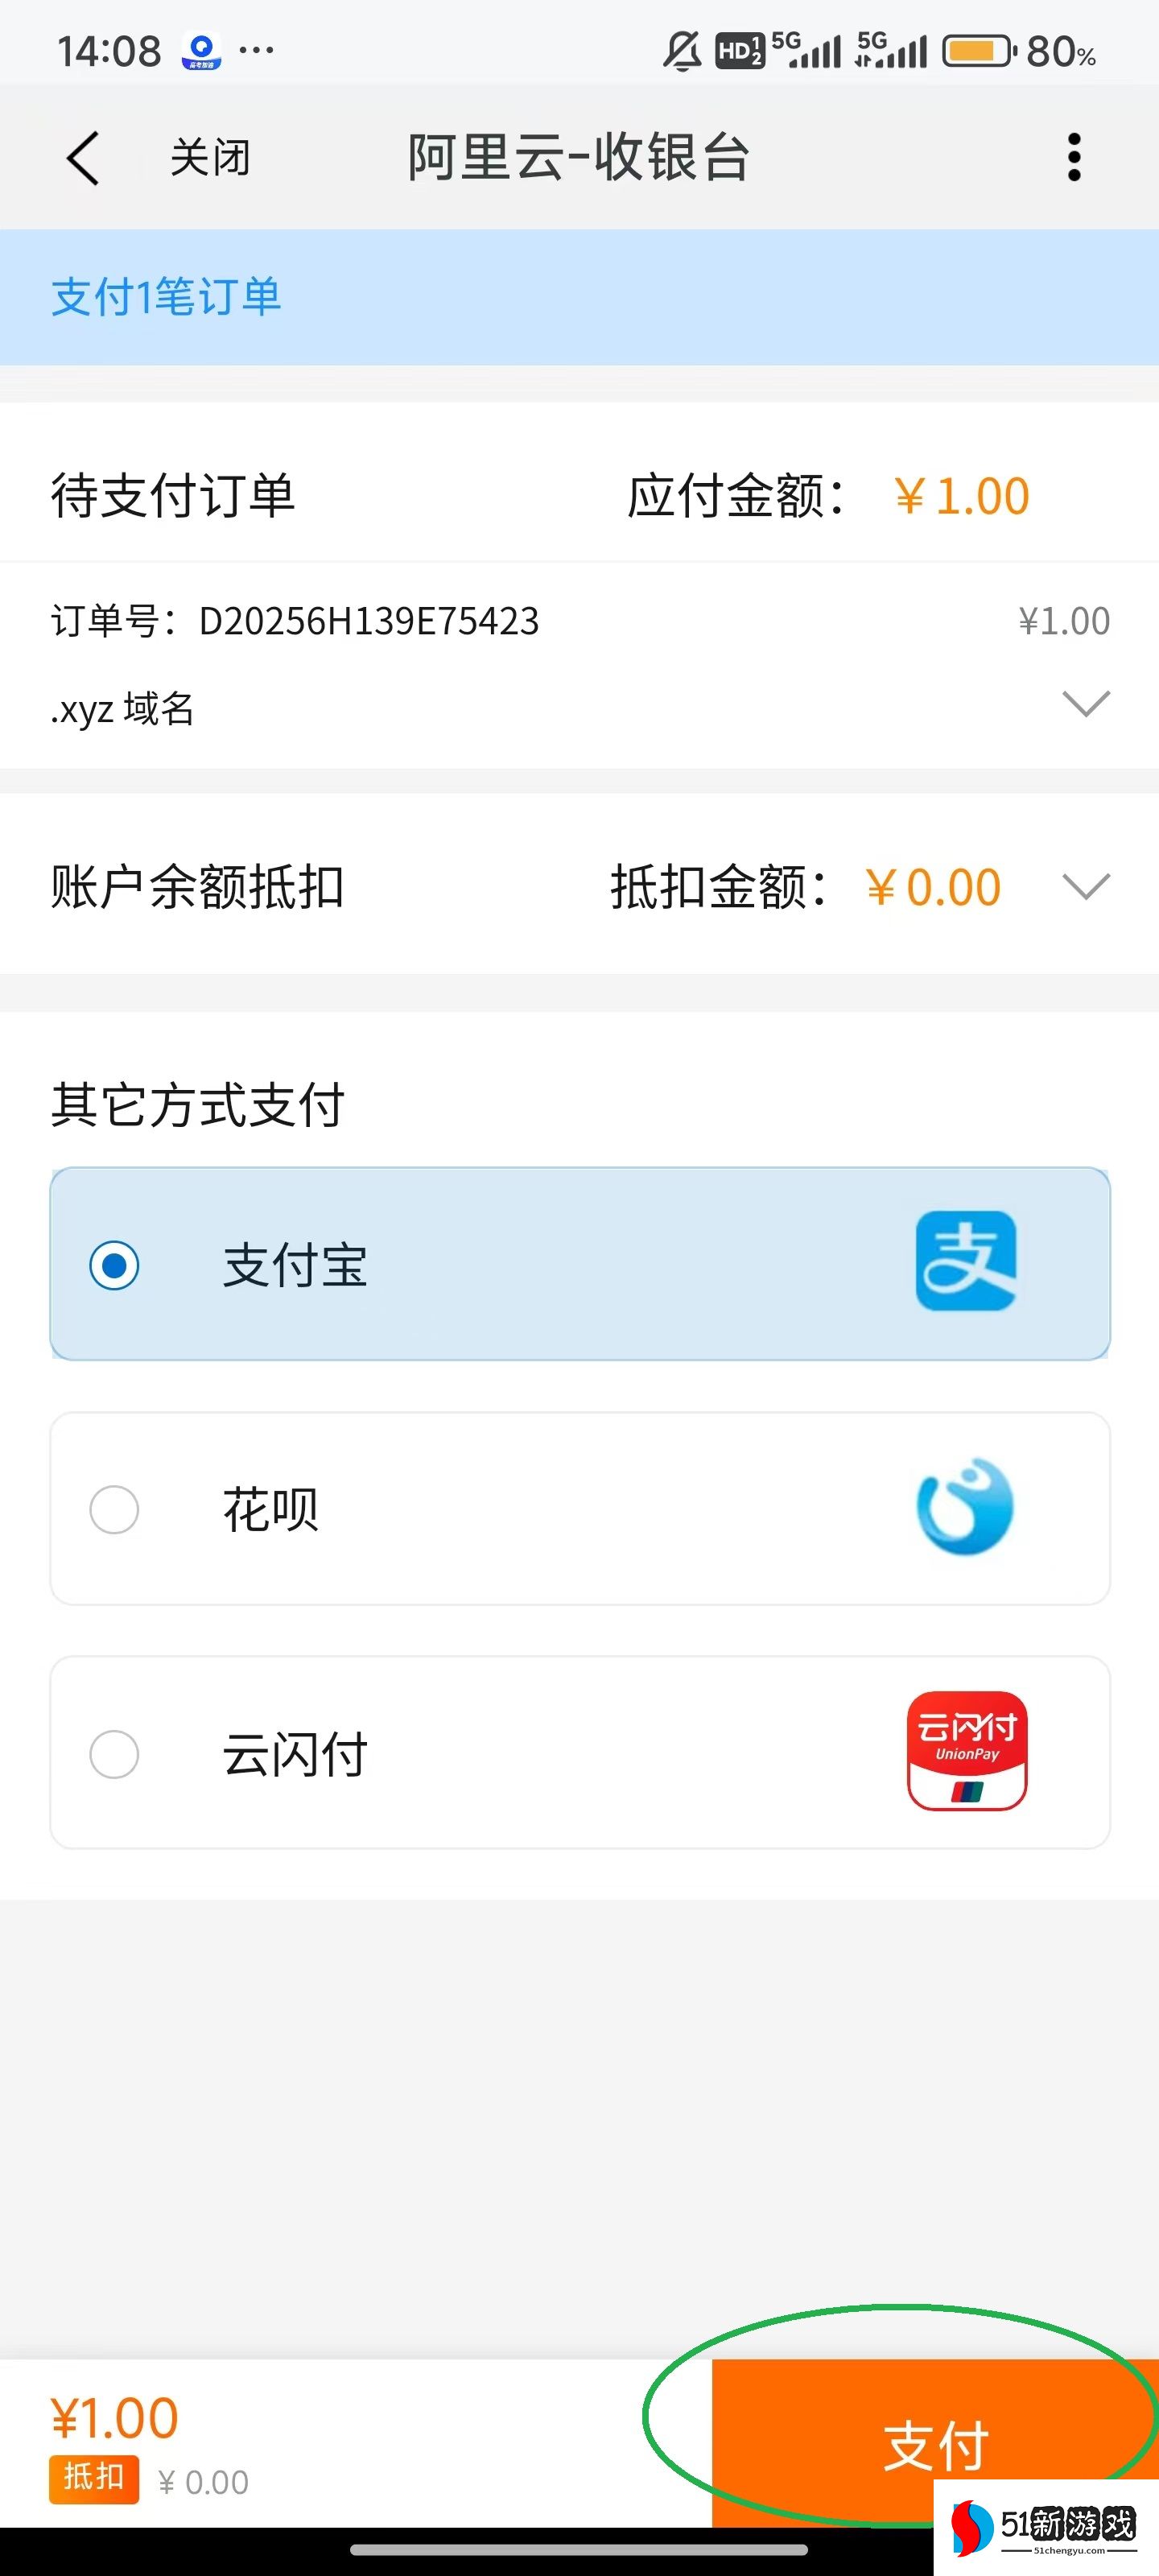Select the 云闪付 radio button

(x=114, y=1754)
